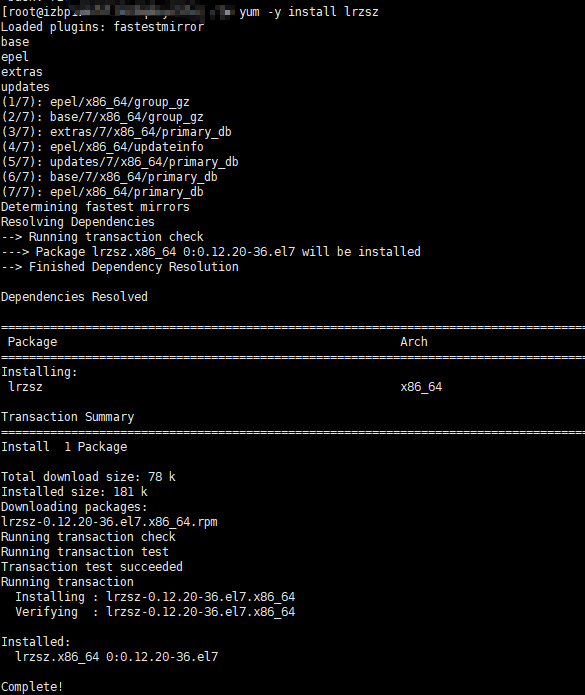Click the 'Dependencies Resolved' text
Image resolution: width=585 pixels, height=695 pixels.
[74, 297]
